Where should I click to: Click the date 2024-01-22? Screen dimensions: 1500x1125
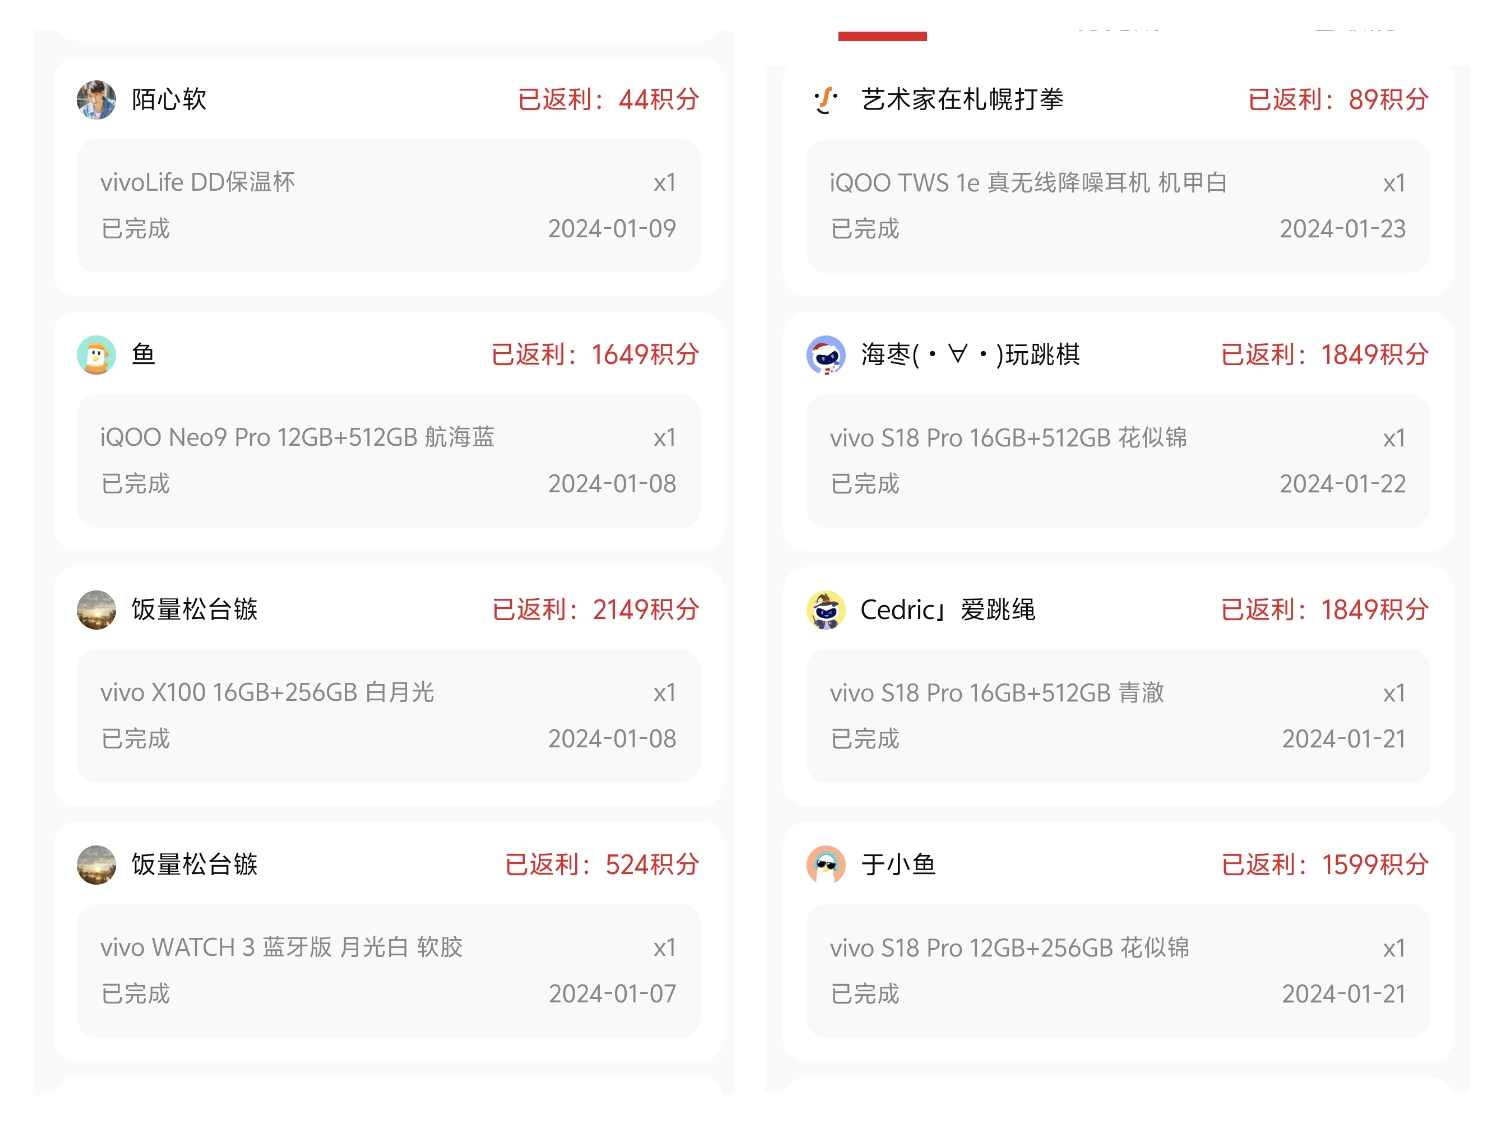pyautogui.click(x=1343, y=484)
